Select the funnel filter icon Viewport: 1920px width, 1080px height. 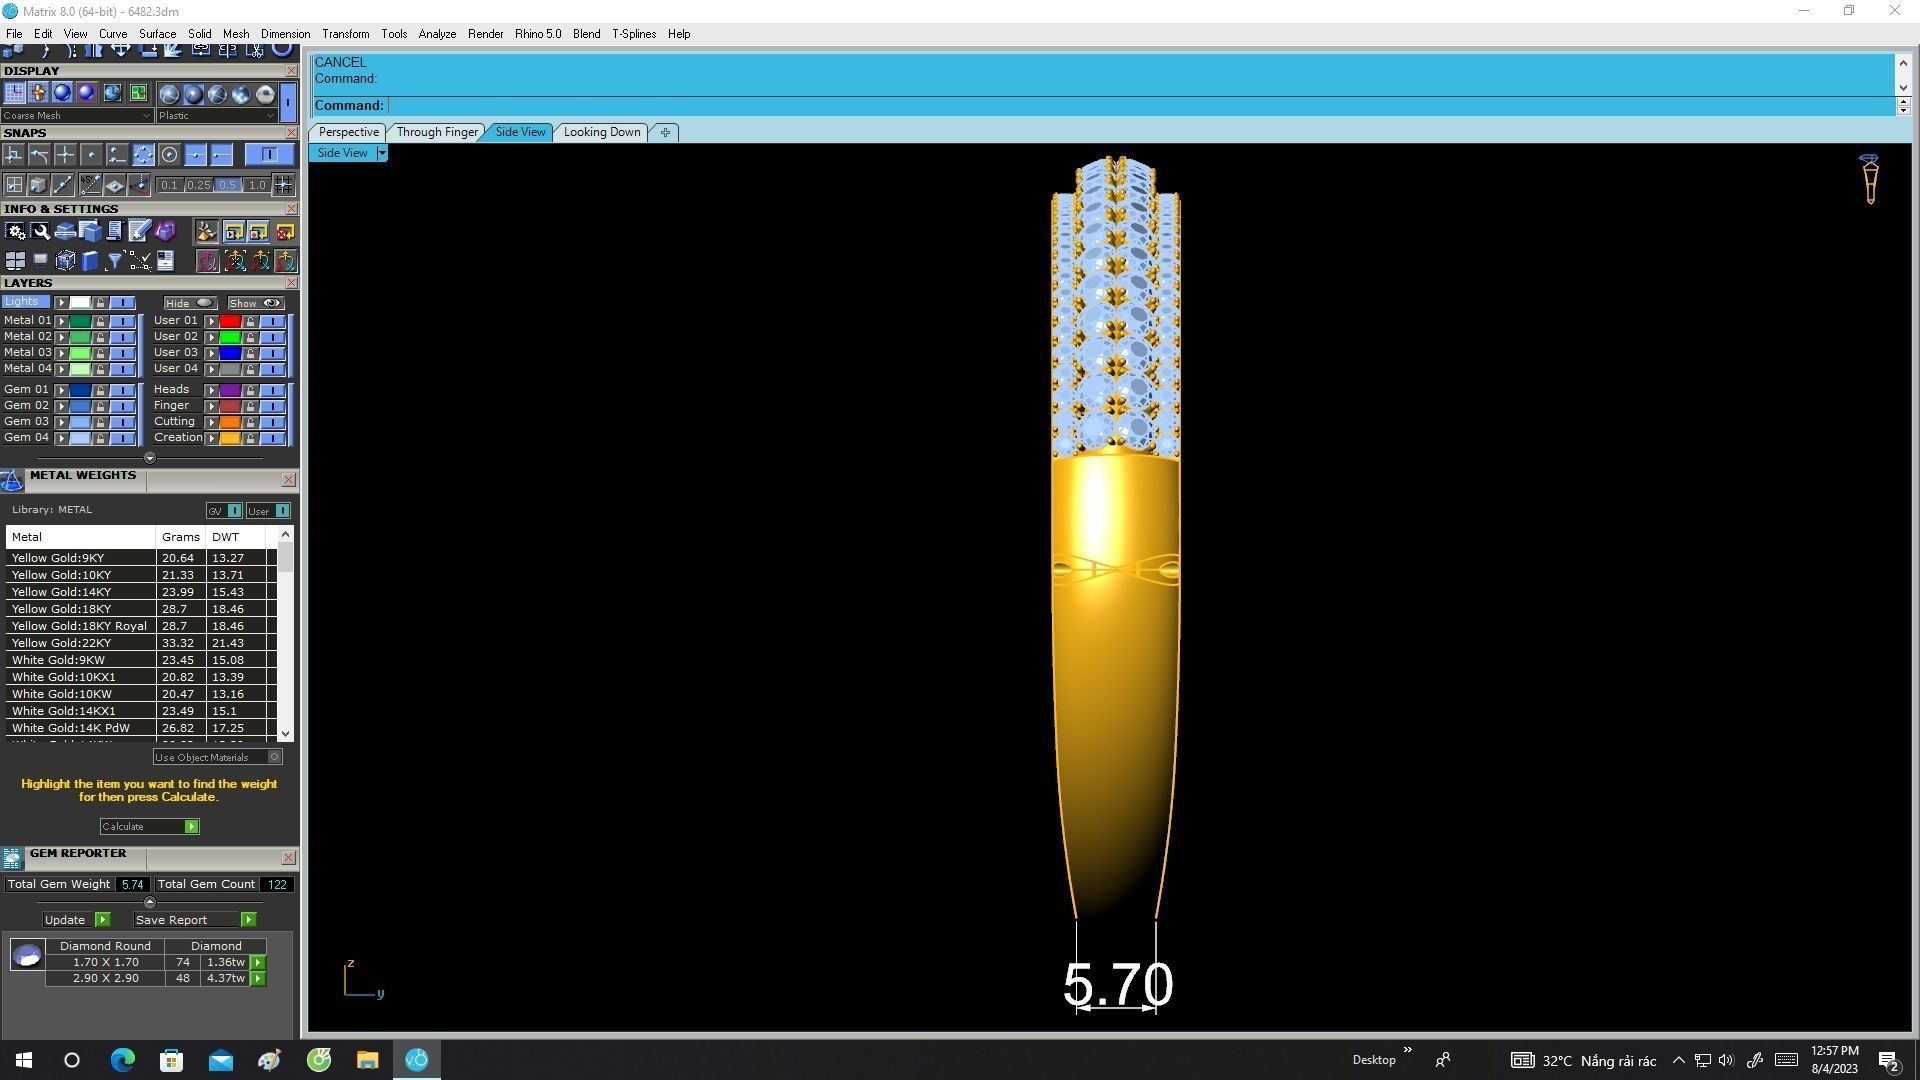(x=115, y=261)
